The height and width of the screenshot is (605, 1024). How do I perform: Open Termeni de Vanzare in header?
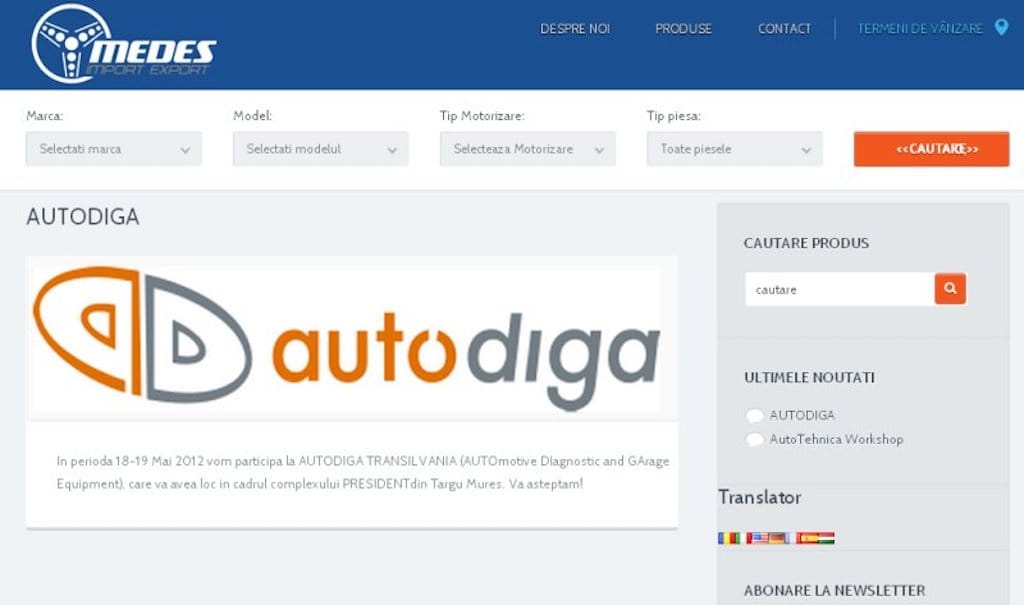[x=920, y=29]
